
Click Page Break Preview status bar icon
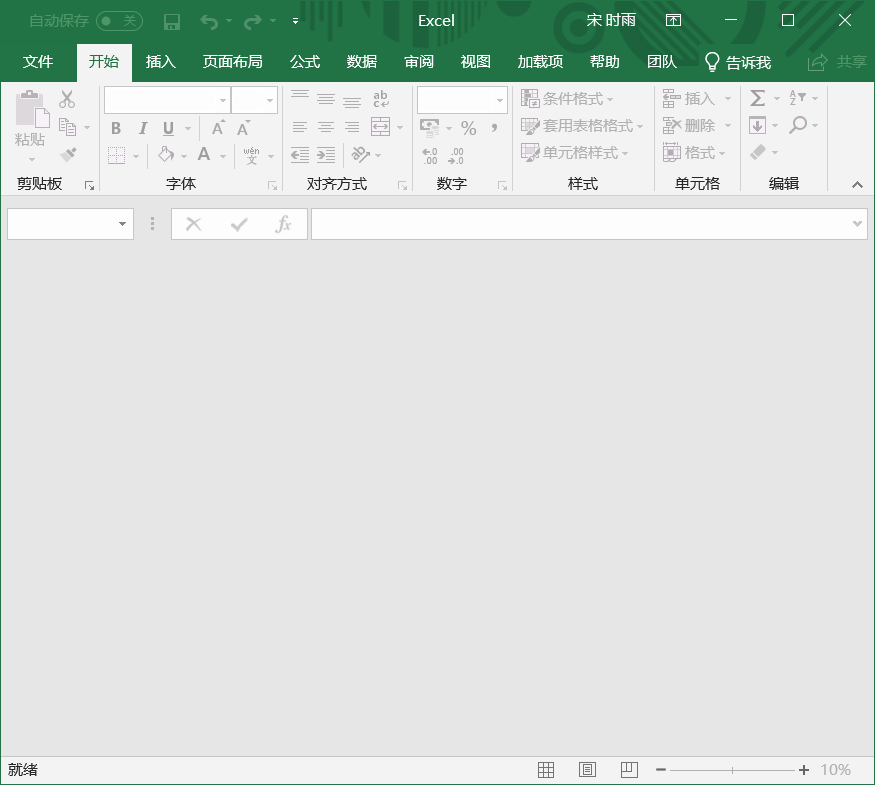[x=629, y=770]
